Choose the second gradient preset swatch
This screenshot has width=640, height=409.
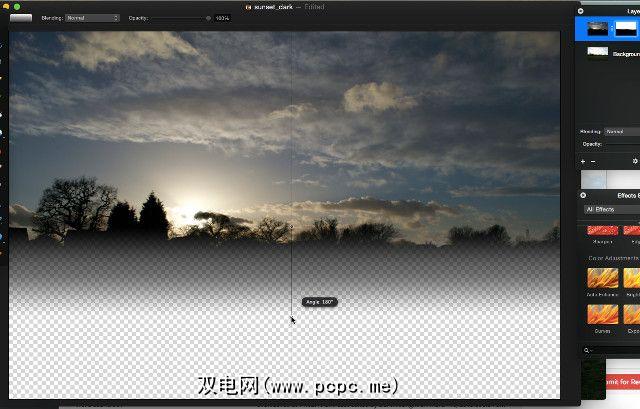[624, 180]
